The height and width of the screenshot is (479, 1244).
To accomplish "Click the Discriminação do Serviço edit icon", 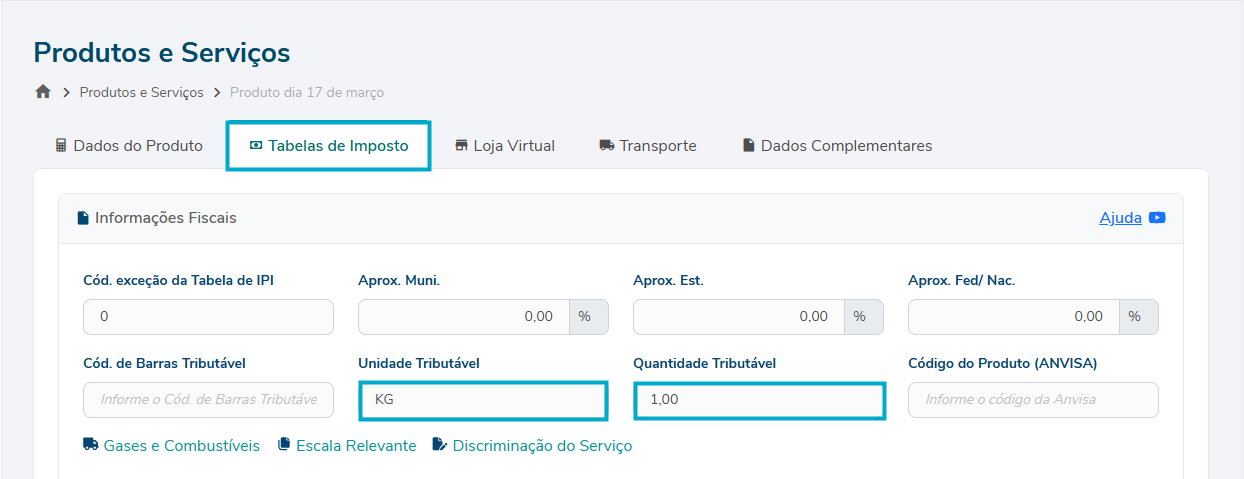I will (x=440, y=445).
